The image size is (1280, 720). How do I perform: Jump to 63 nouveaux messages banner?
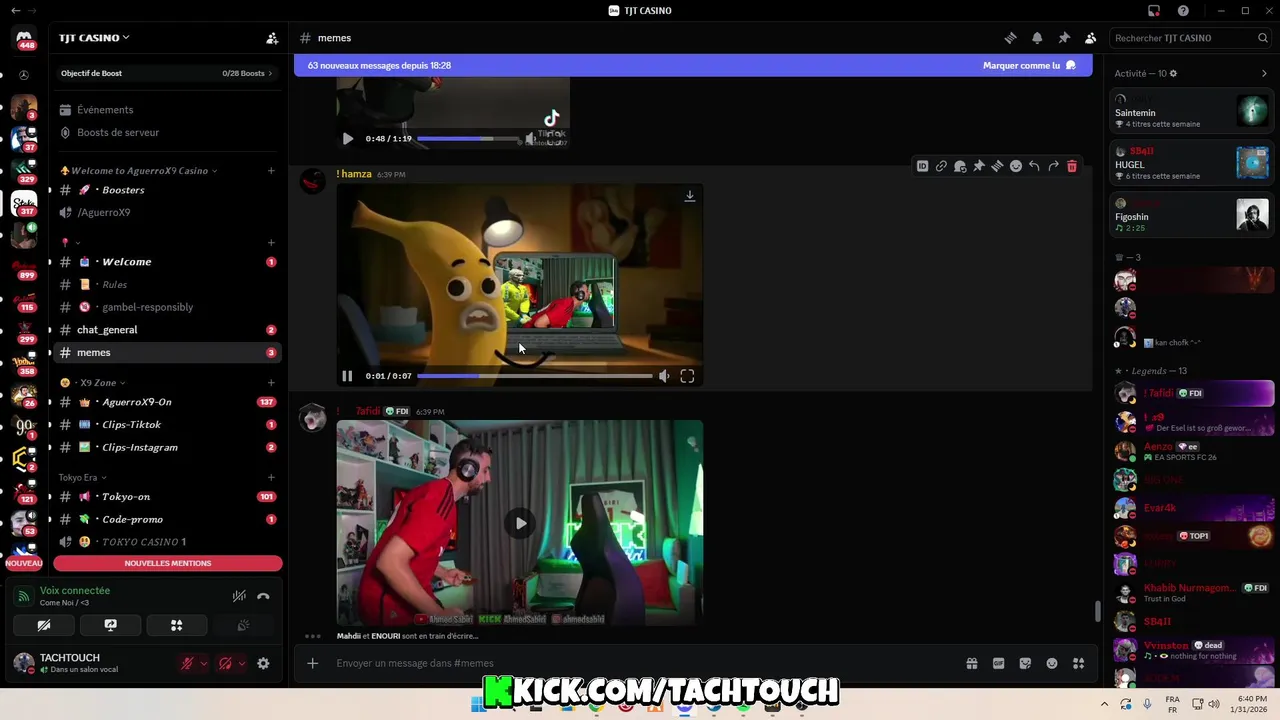379,65
